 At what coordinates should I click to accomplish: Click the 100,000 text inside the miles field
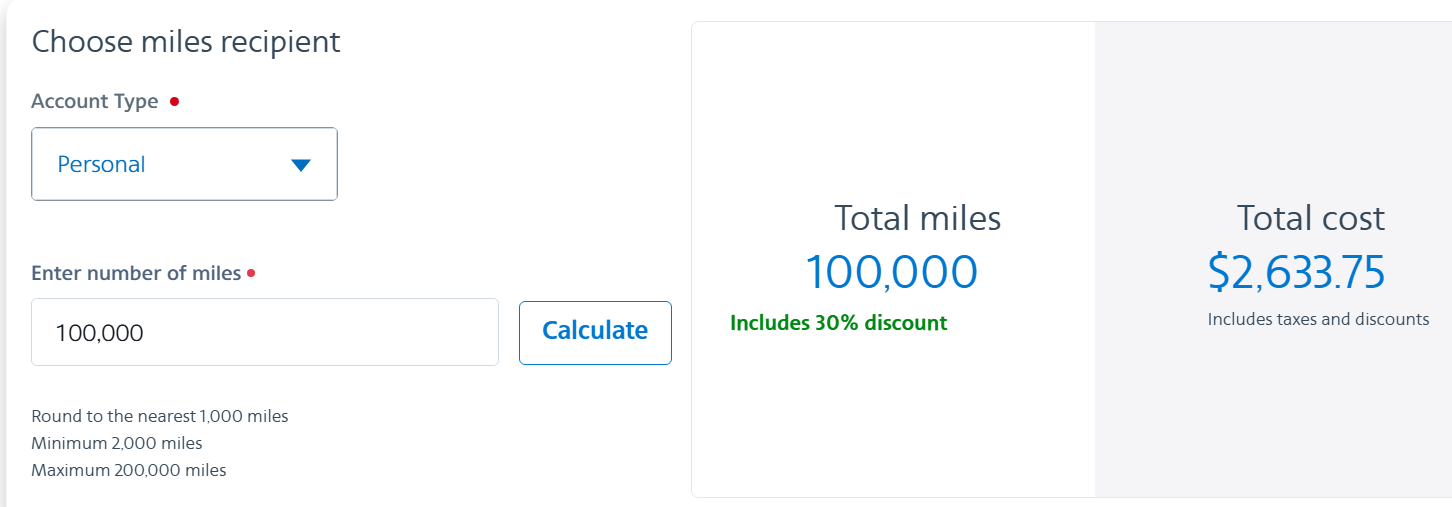click(x=100, y=333)
